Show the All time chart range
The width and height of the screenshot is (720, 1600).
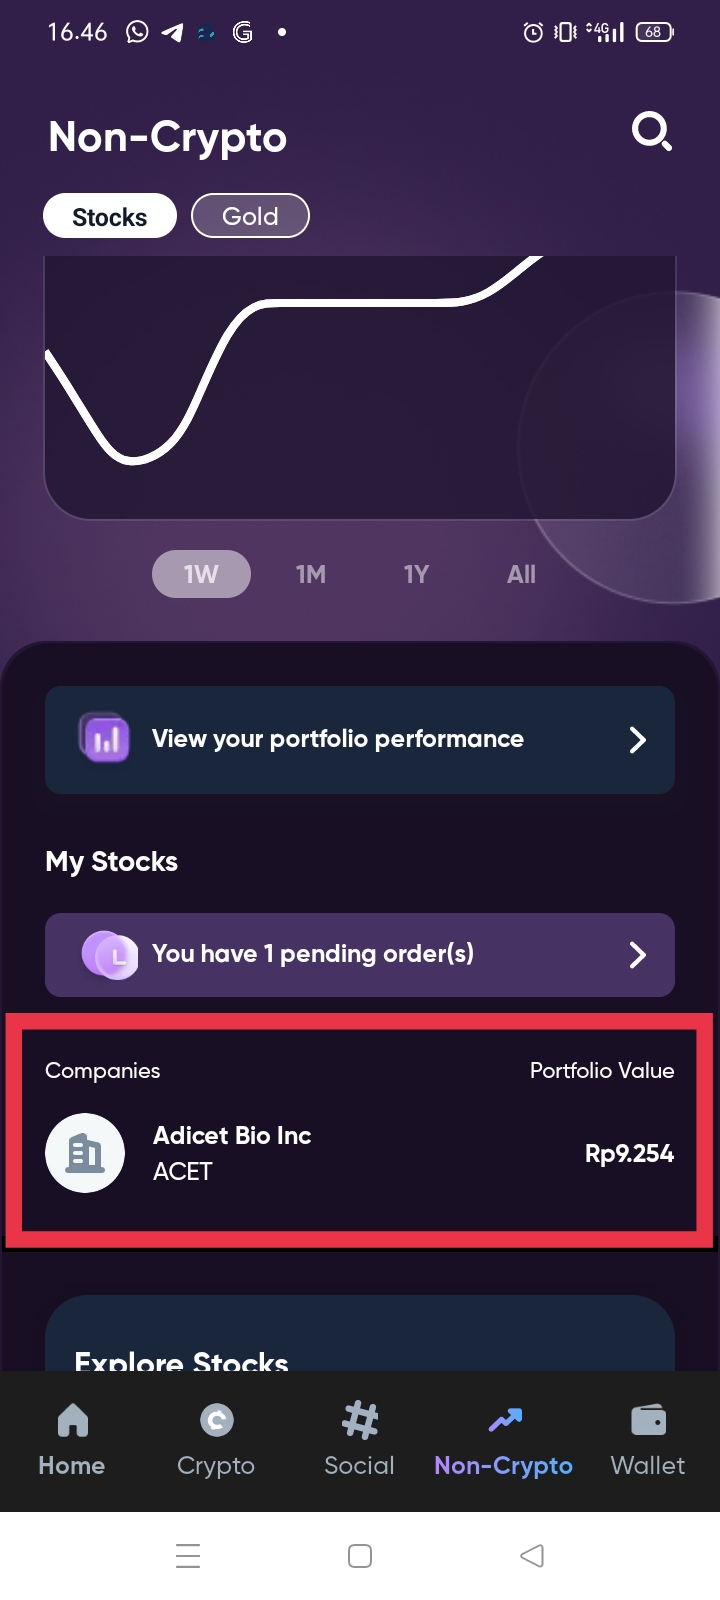pos(521,574)
